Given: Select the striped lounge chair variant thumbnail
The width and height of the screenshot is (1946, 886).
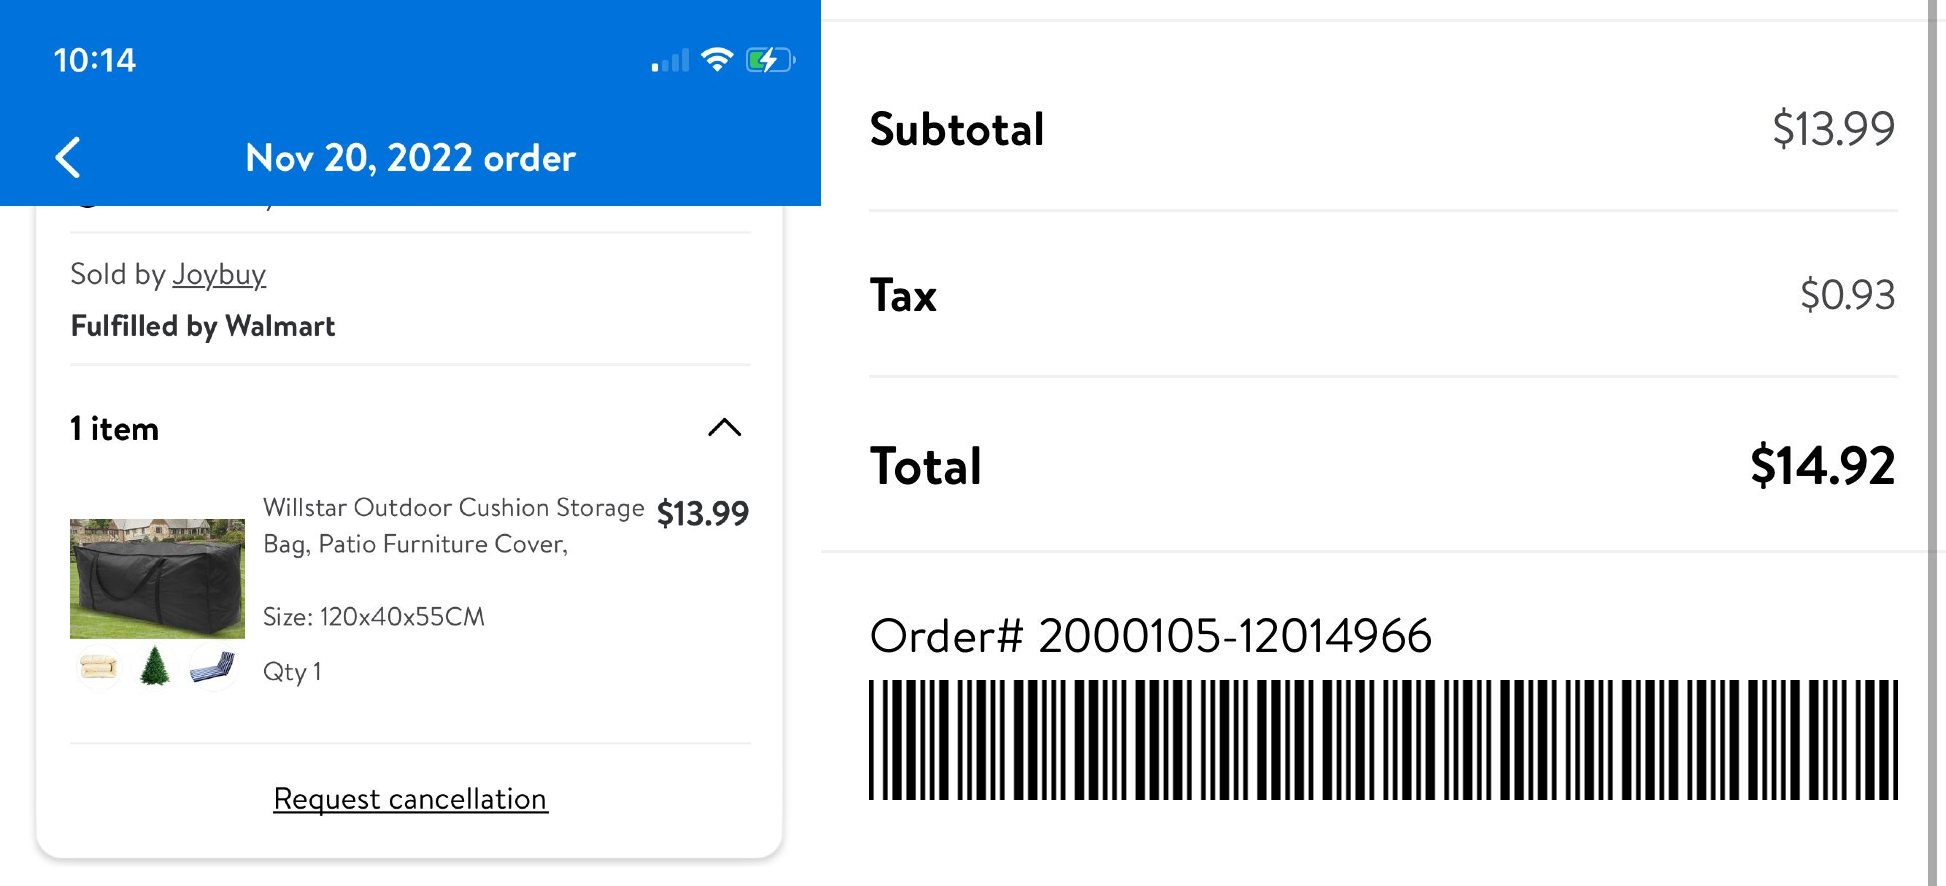Looking at the screenshot, I should tap(212, 666).
